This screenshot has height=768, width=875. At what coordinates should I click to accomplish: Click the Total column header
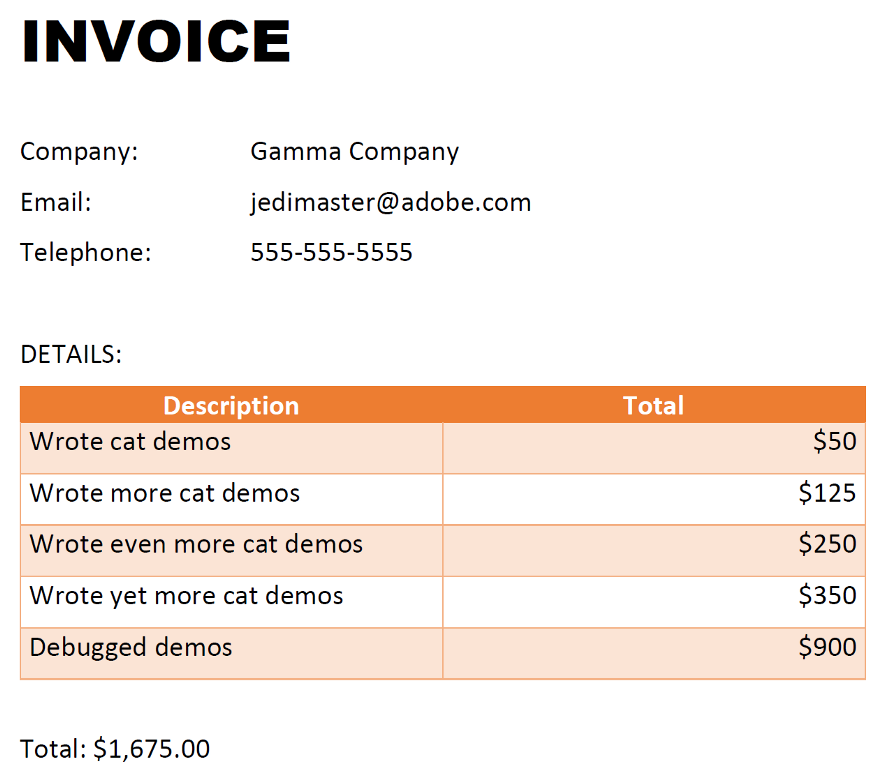653,405
